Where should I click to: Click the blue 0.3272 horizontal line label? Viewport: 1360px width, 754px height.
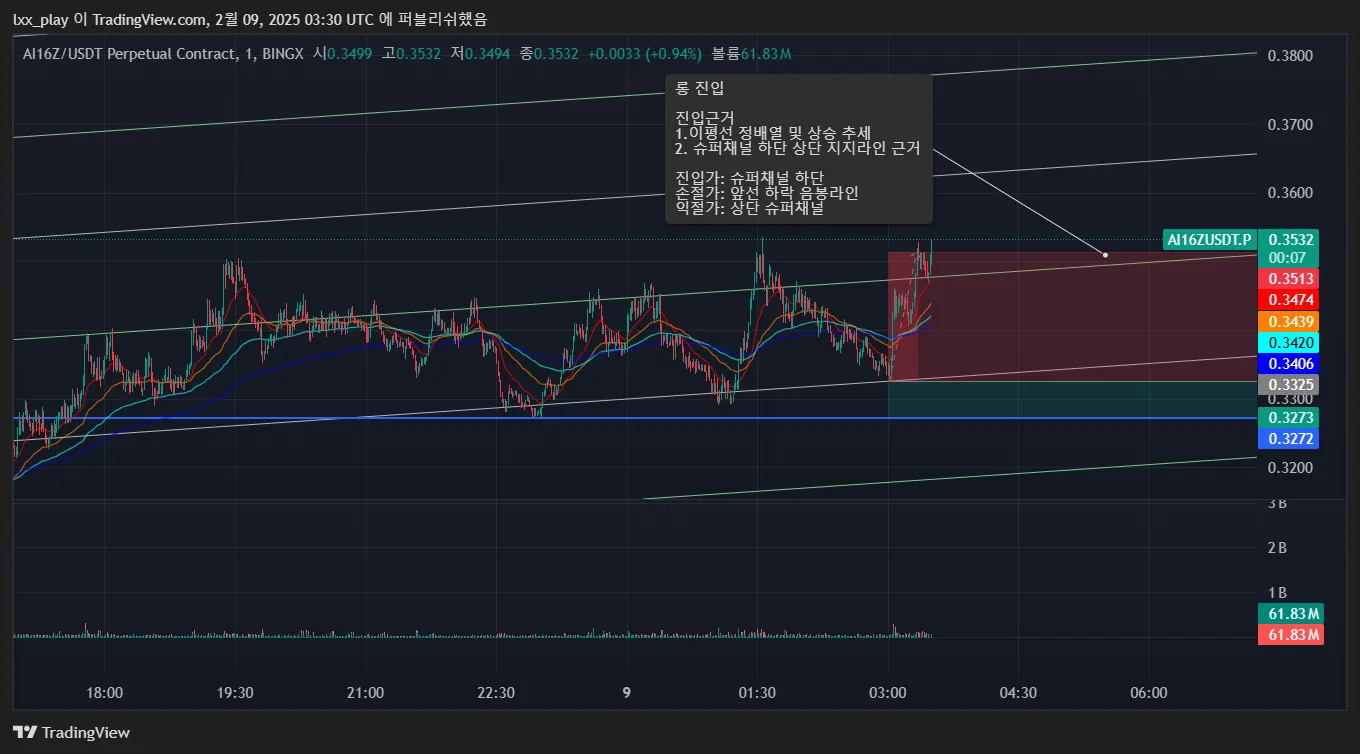[x=1290, y=439]
